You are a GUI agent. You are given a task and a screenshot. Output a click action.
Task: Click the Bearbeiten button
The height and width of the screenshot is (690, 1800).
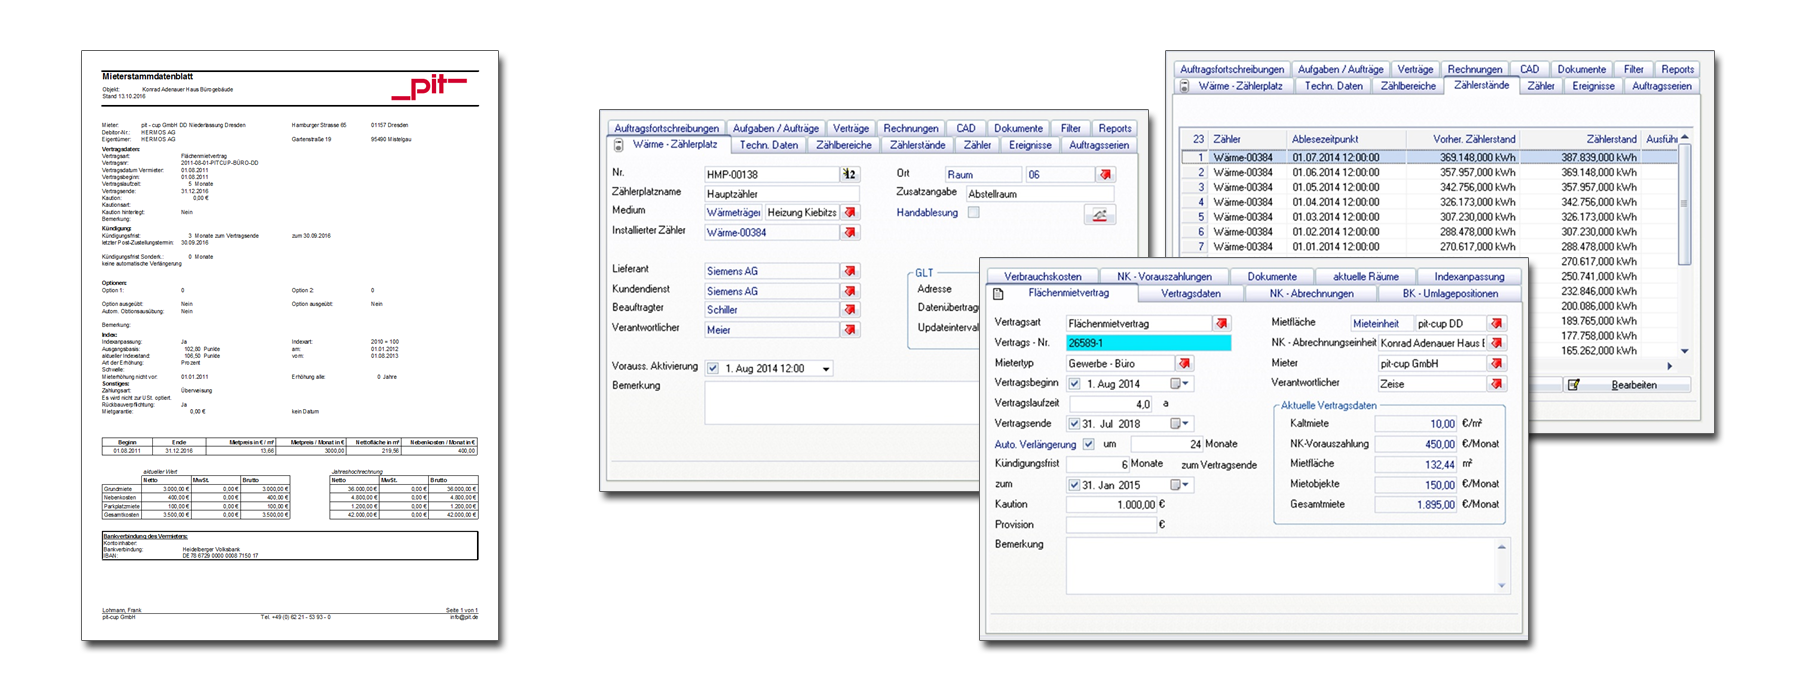1625,385
